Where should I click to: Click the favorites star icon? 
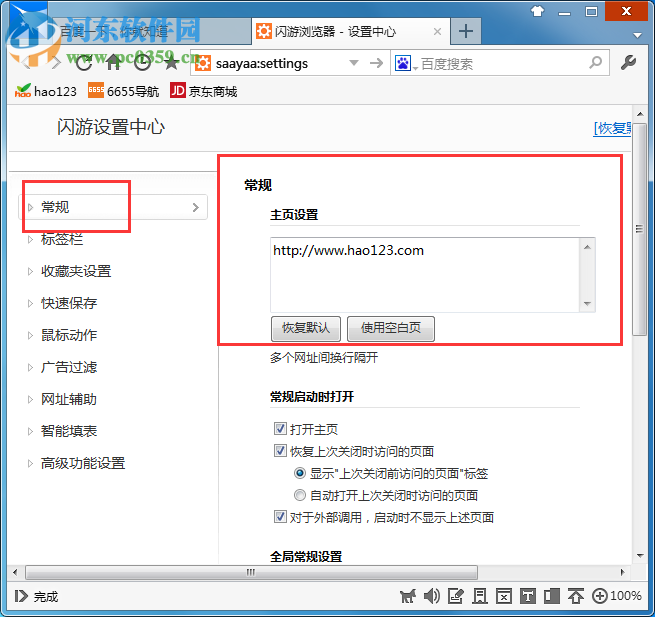tap(171, 63)
